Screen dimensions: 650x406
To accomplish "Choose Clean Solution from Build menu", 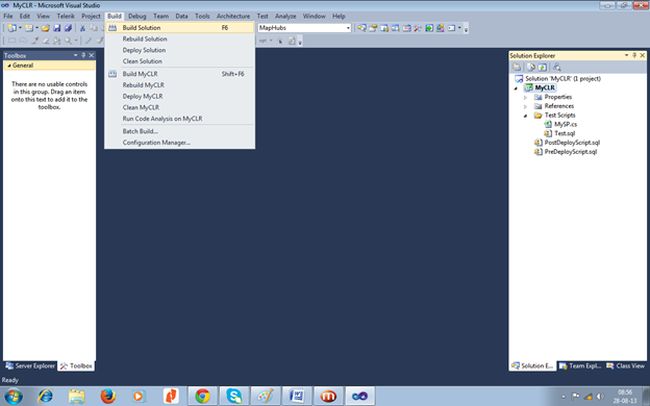I will coord(179,61).
